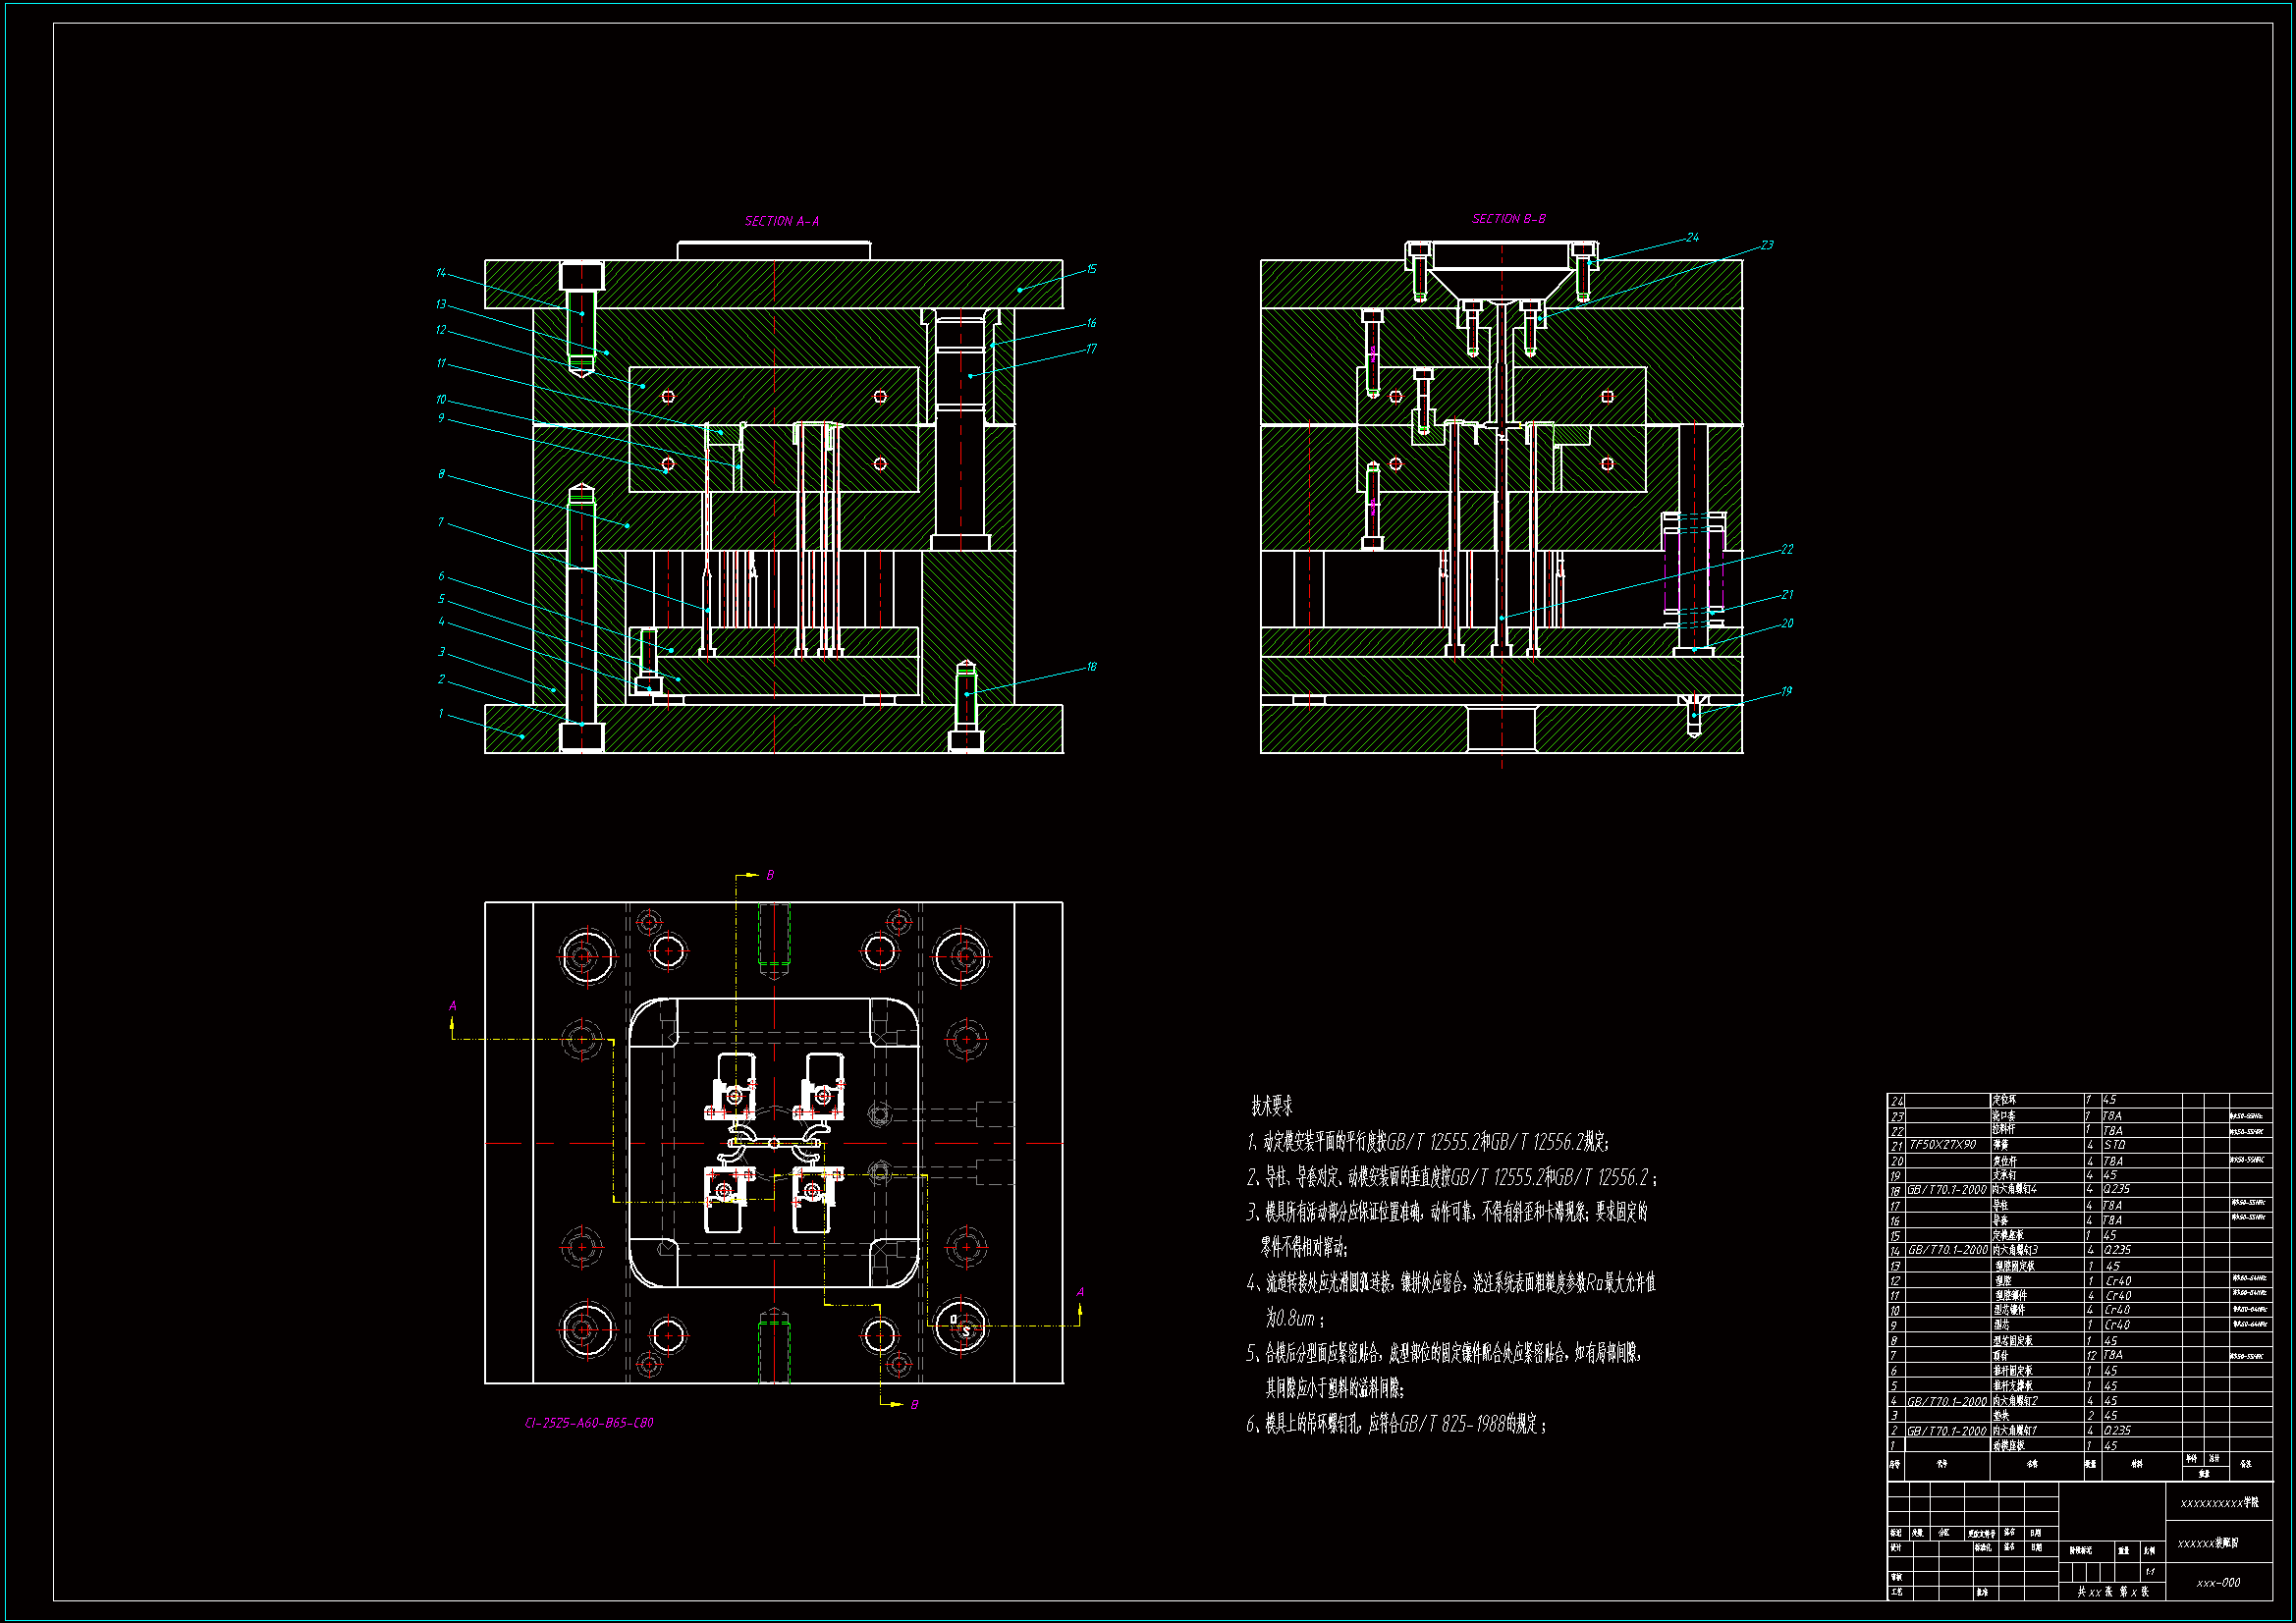Viewport: 2296px width, 1623px height.
Task: Click callout number 22 in Section B-B
Action: click(1787, 549)
